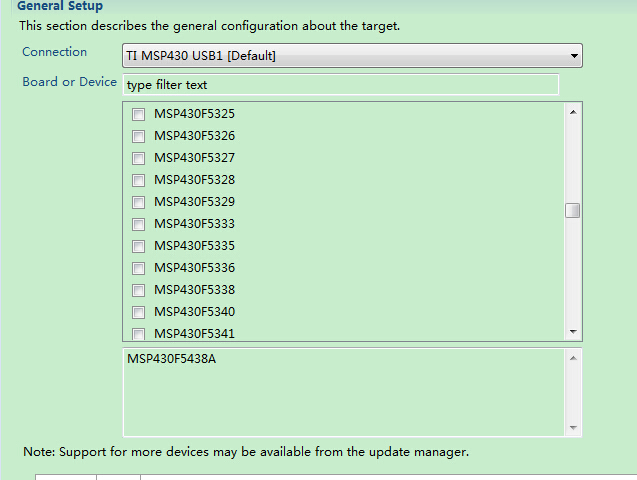The width and height of the screenshot is (637, 480).
Task: Check the MSP430F5335 checkbox
Action: (138, 246)
